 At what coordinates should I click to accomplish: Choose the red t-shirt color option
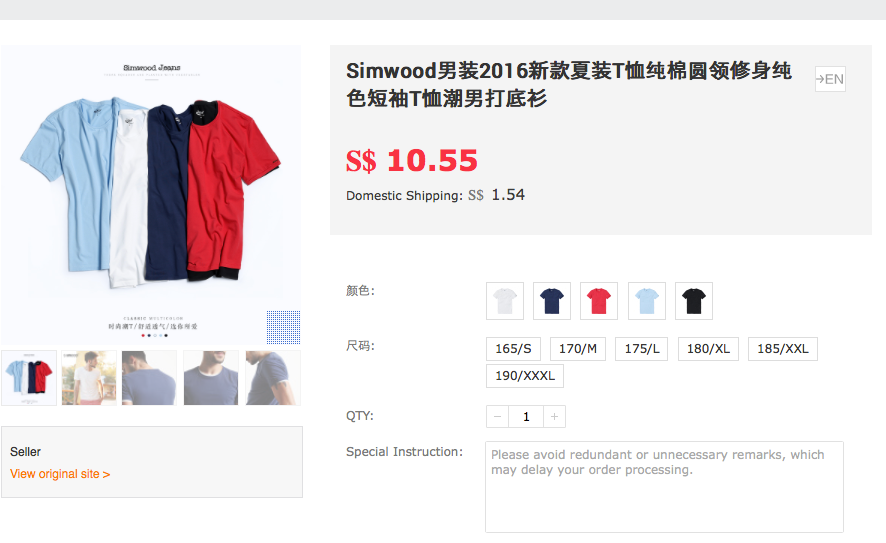(599, 301)
